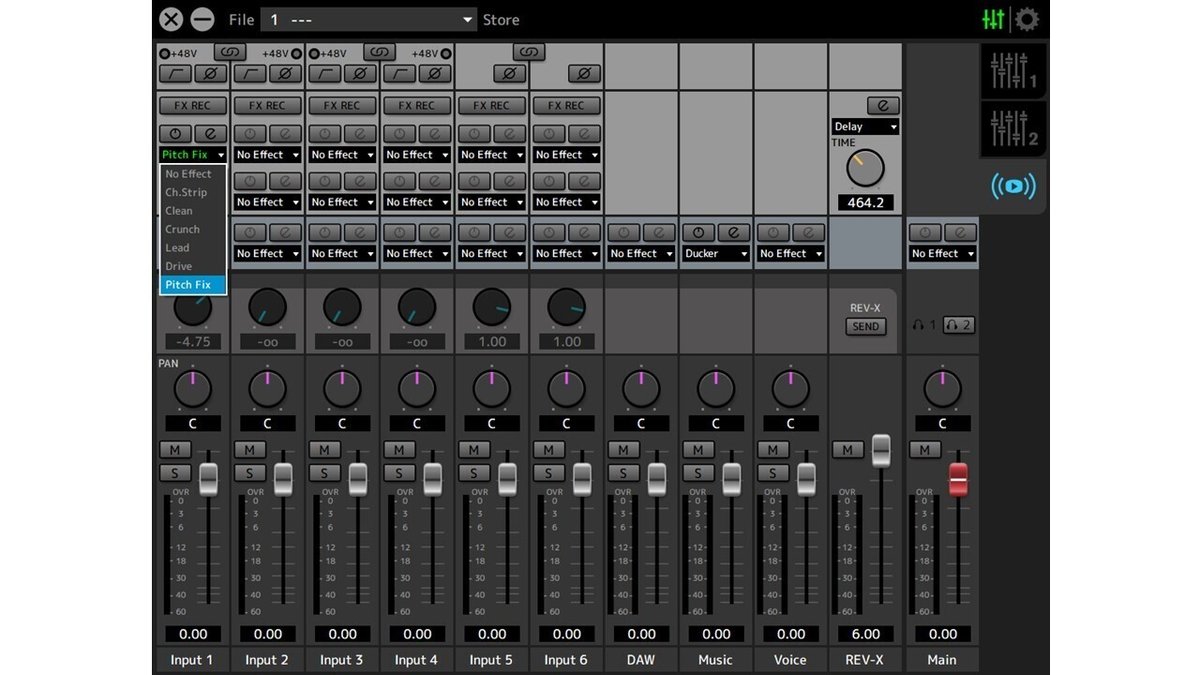Screen dimensions: 1200x675
Task: Choose No Effect from the open list
Action: click(193, 174)
